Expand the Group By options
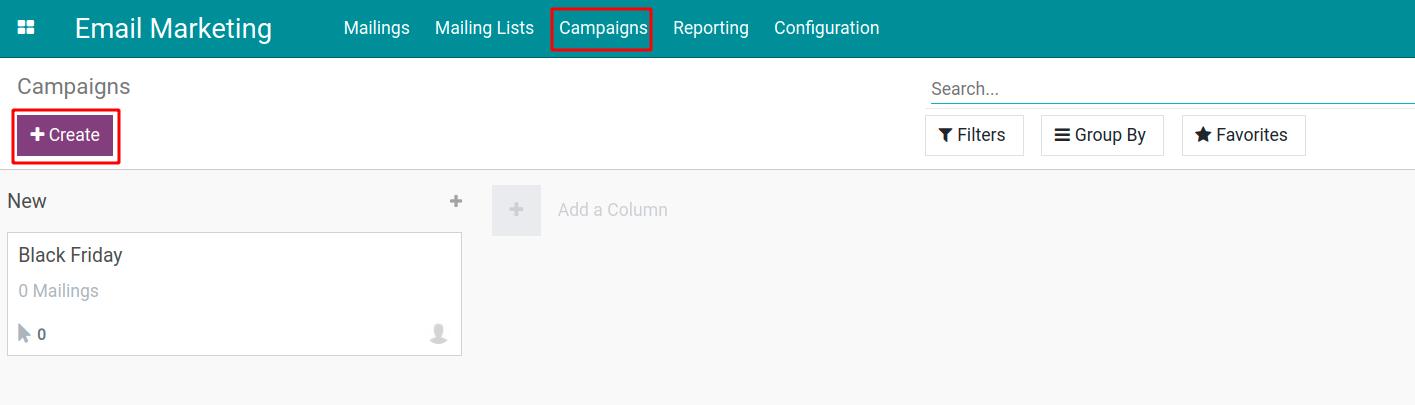Viewport: 1415px width, 405px height. coord(1102,135)
